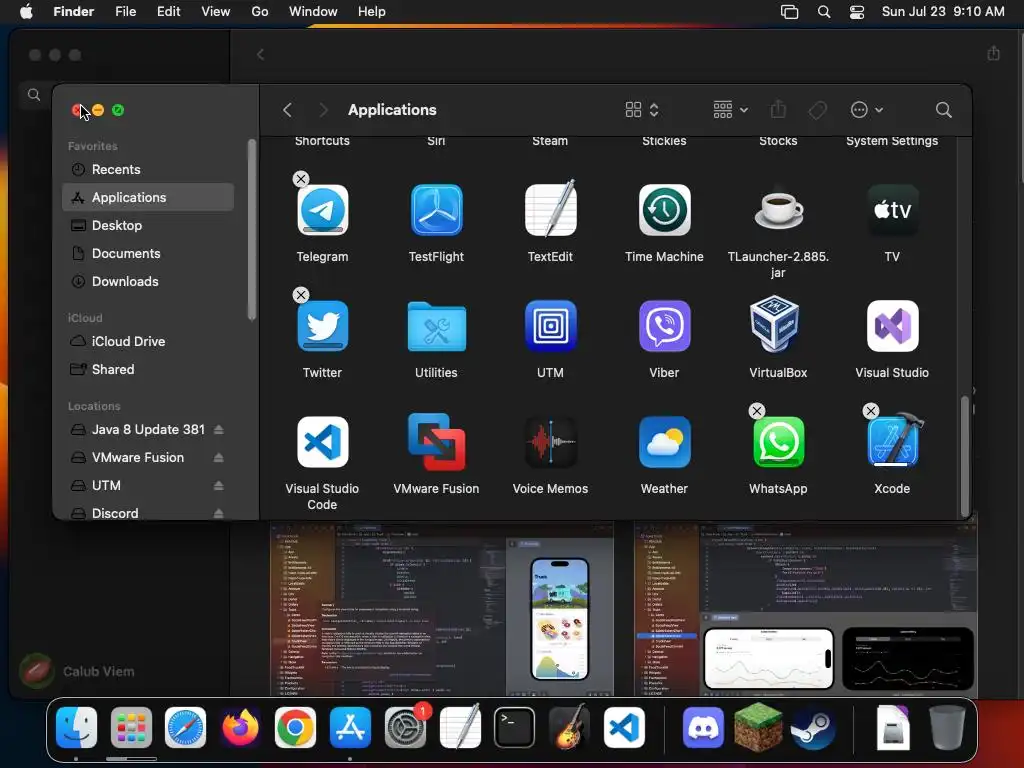
Task: Launch Firefox from the Dock
Action: coord(240,728)
